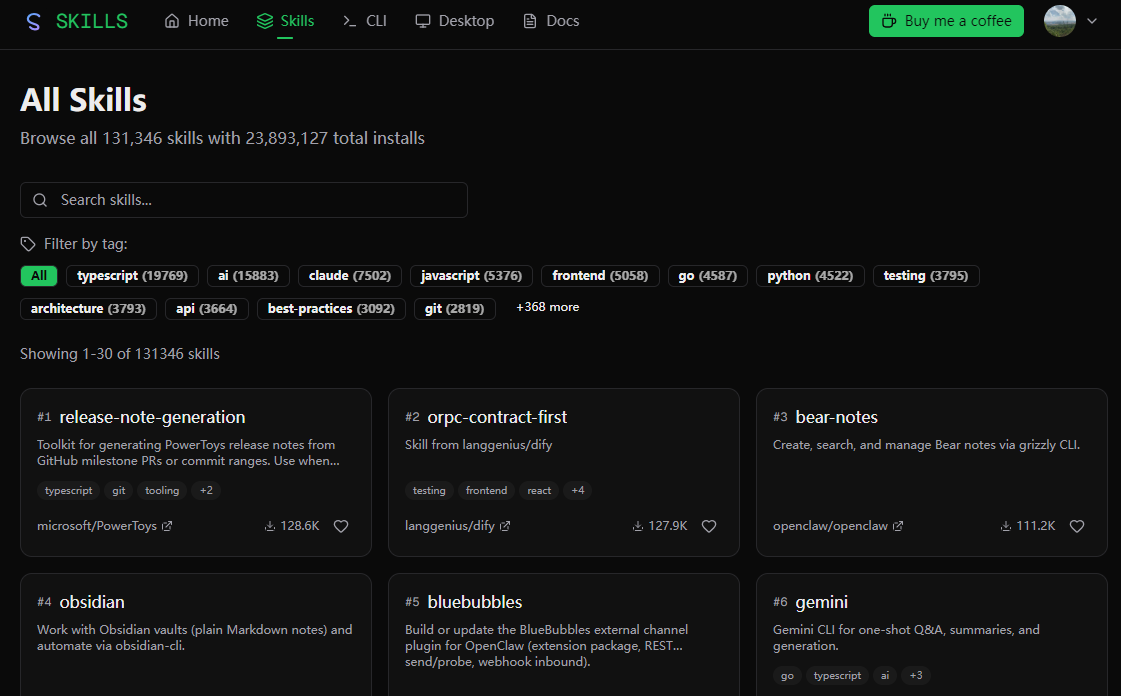Viewport: 1121px width, 696px height.
Task: Click the external link icon beside langgenius/dify
Action: click(x=505, y=526)
